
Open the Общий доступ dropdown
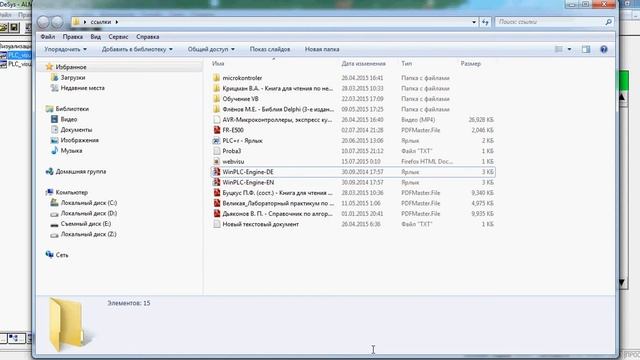pyautogui.click(x=211, y=49)
